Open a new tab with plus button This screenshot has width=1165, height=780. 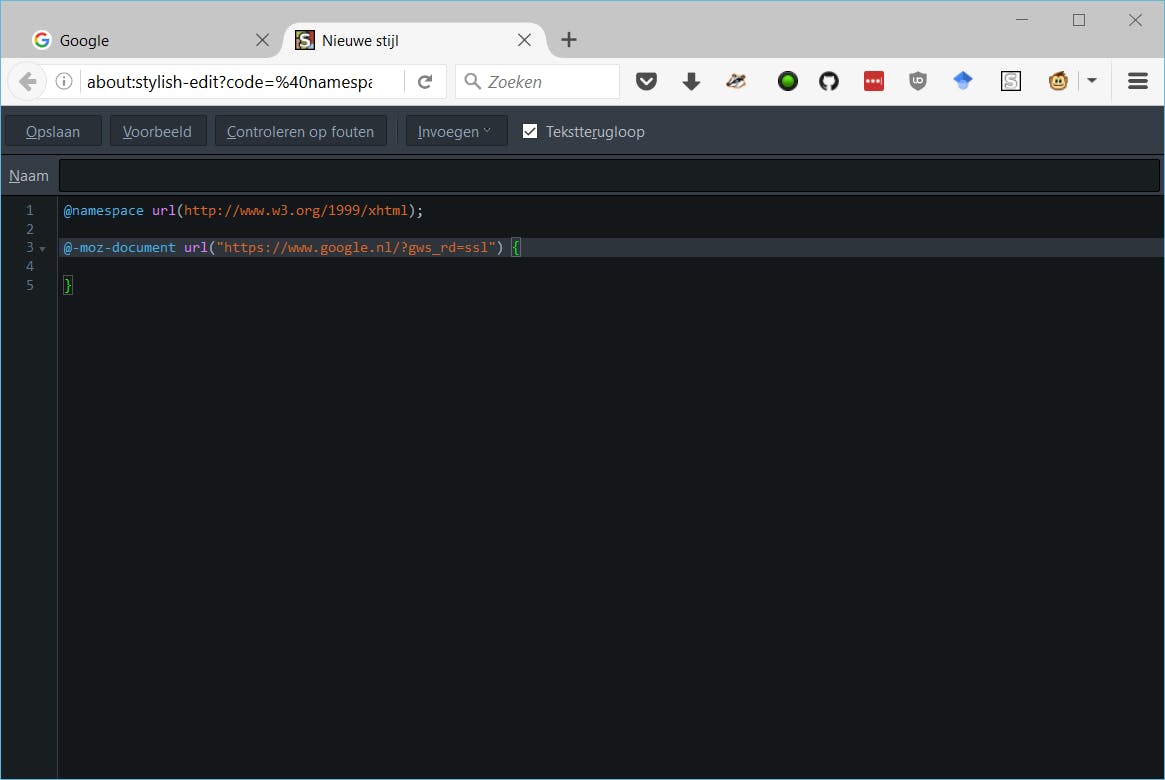(x=568, y=40)
